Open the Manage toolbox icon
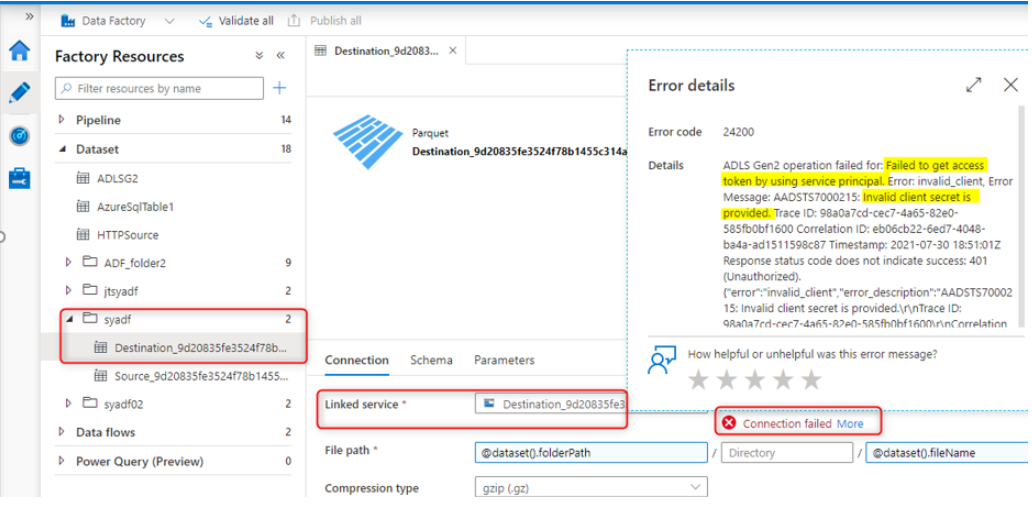Image resolution: width=1032 pixels, height=508 pixels. click(19, 178)
